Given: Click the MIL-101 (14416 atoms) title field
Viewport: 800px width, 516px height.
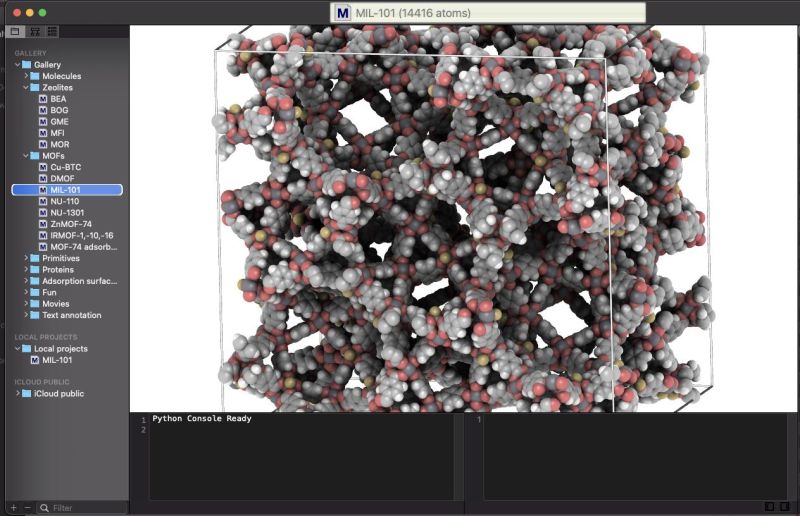Looking at the screenshot, I should coord(488,13).
